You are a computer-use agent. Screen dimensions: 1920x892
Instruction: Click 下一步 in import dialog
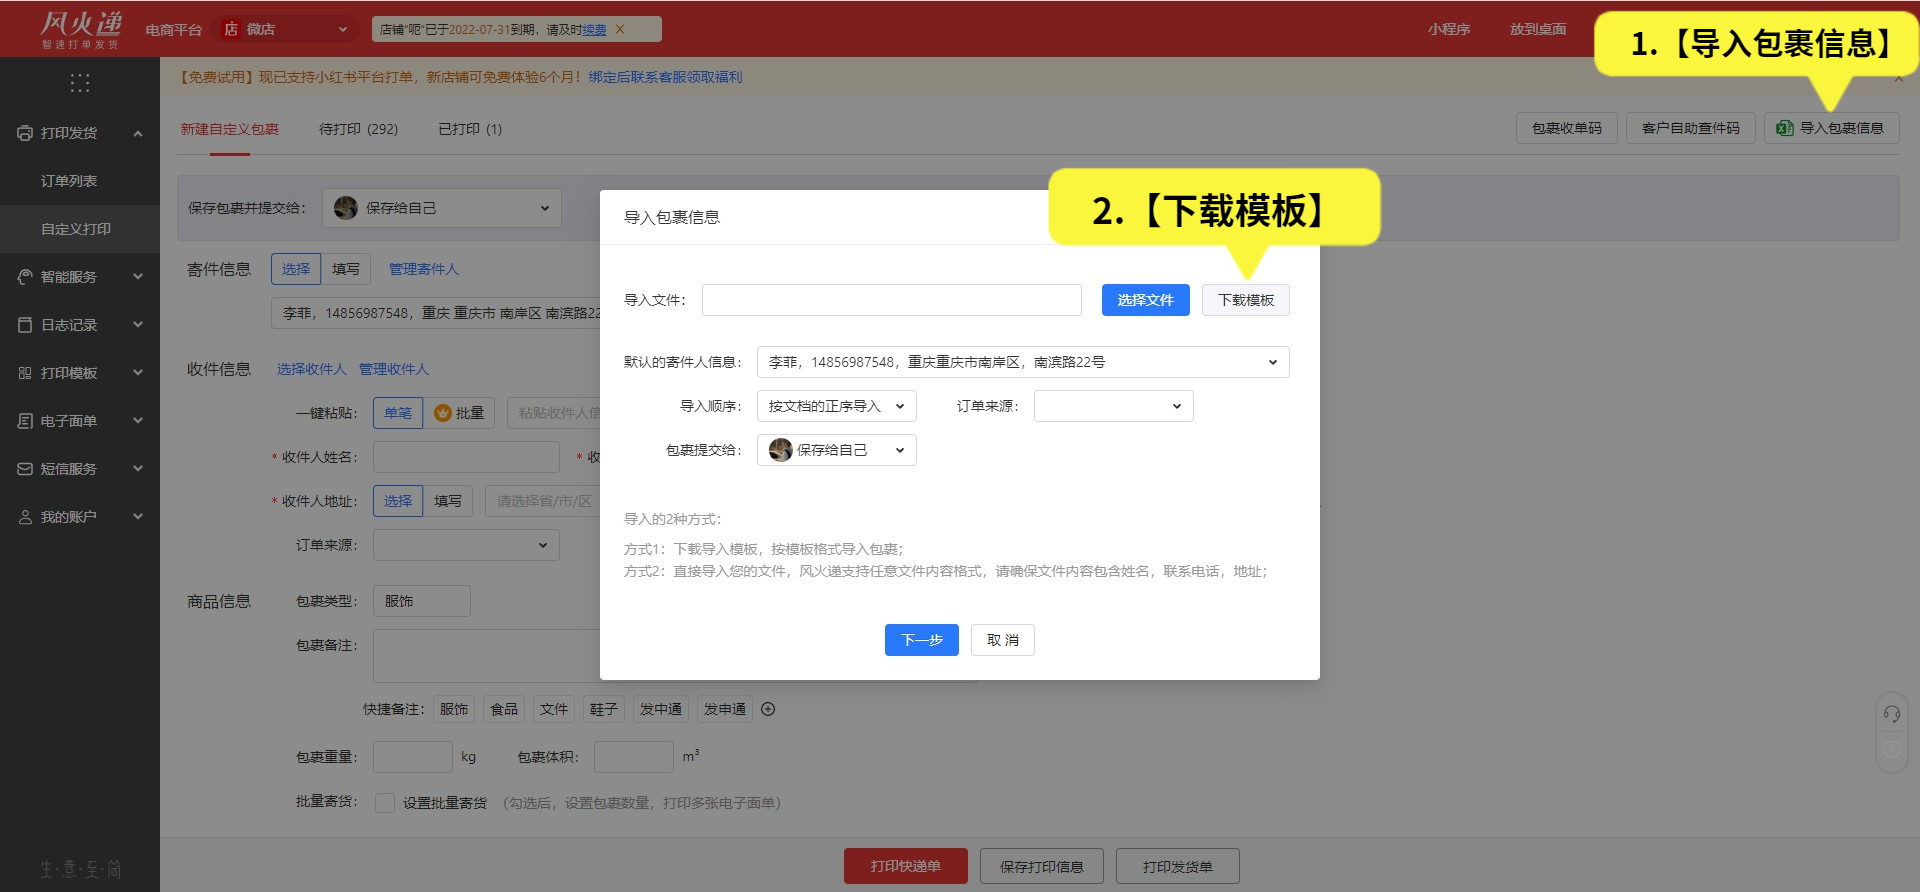pyautogui.click(x=922, y=640)
